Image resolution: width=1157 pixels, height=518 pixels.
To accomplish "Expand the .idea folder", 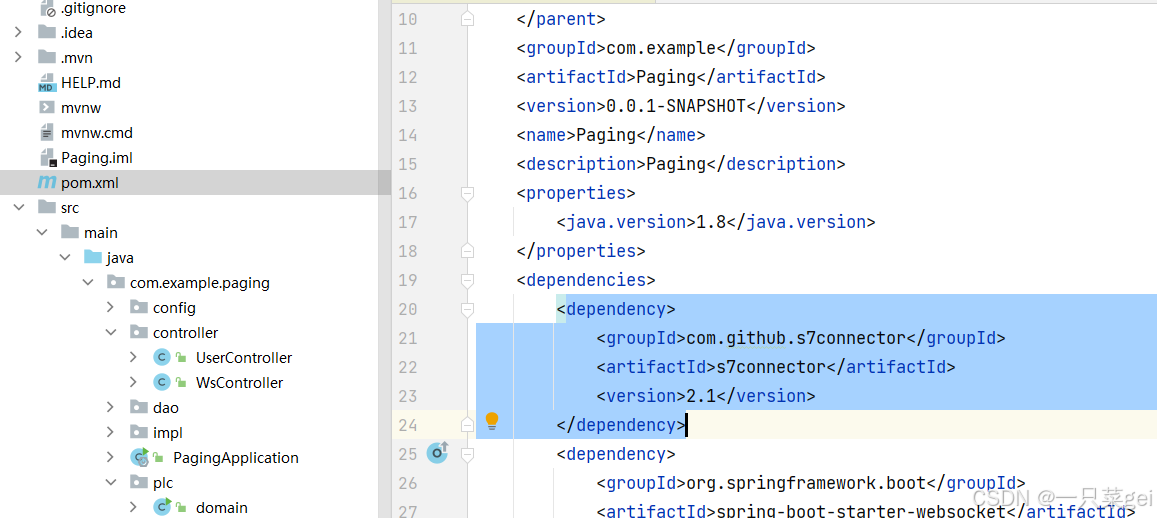I will [x=18, y=32].
